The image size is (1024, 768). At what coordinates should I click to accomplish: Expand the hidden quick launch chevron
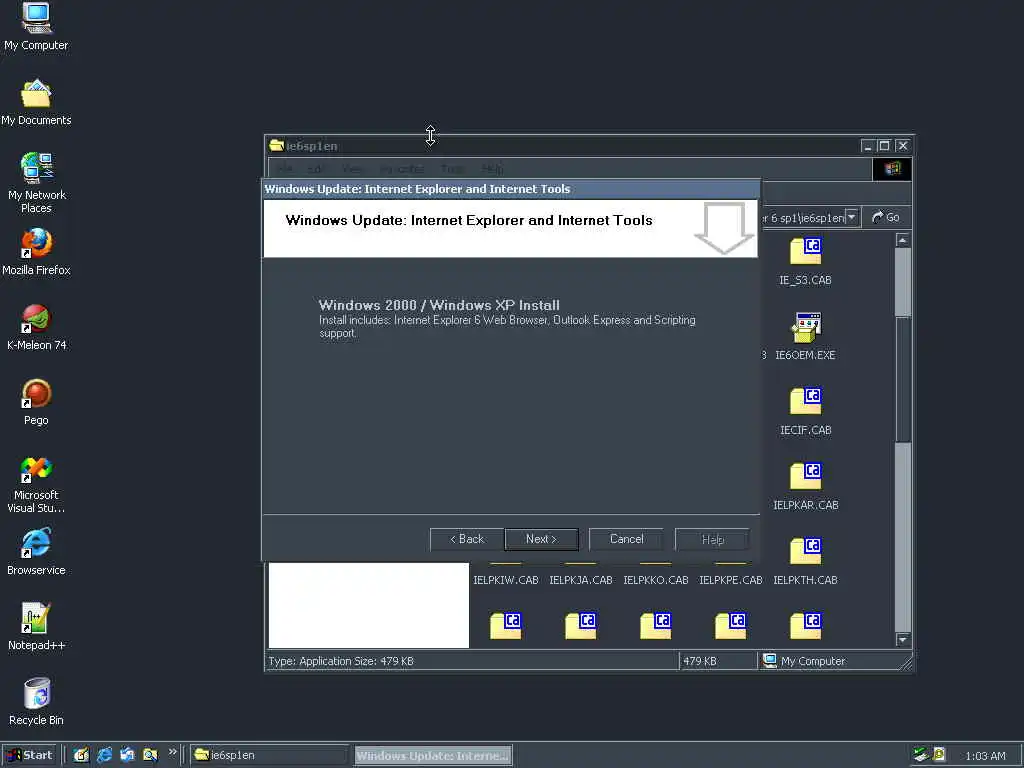tap(172, 752)
